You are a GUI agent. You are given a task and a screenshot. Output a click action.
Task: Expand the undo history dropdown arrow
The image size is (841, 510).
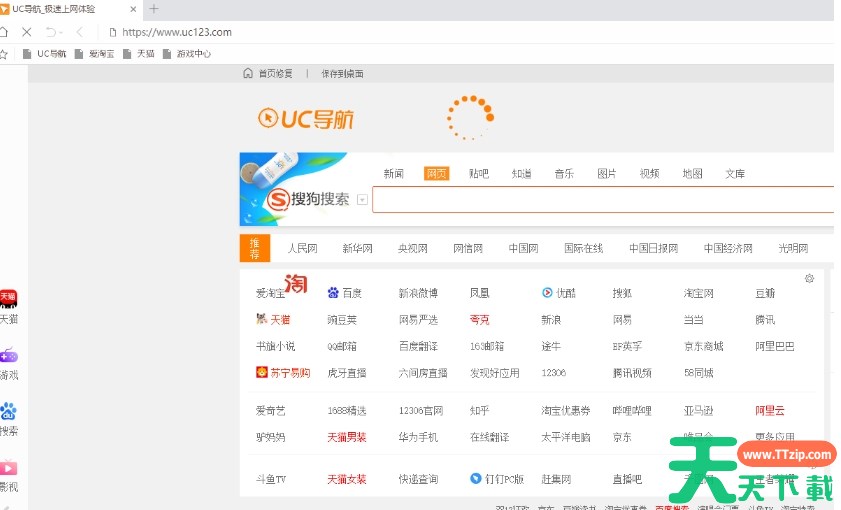click(61, 32)
